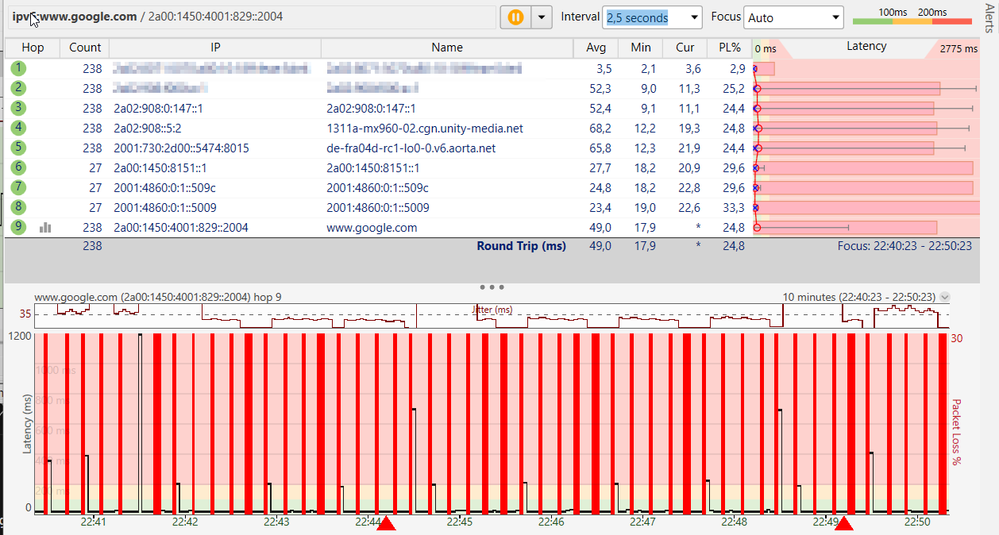Open the Focus Auto dropdown

[835, 17]
